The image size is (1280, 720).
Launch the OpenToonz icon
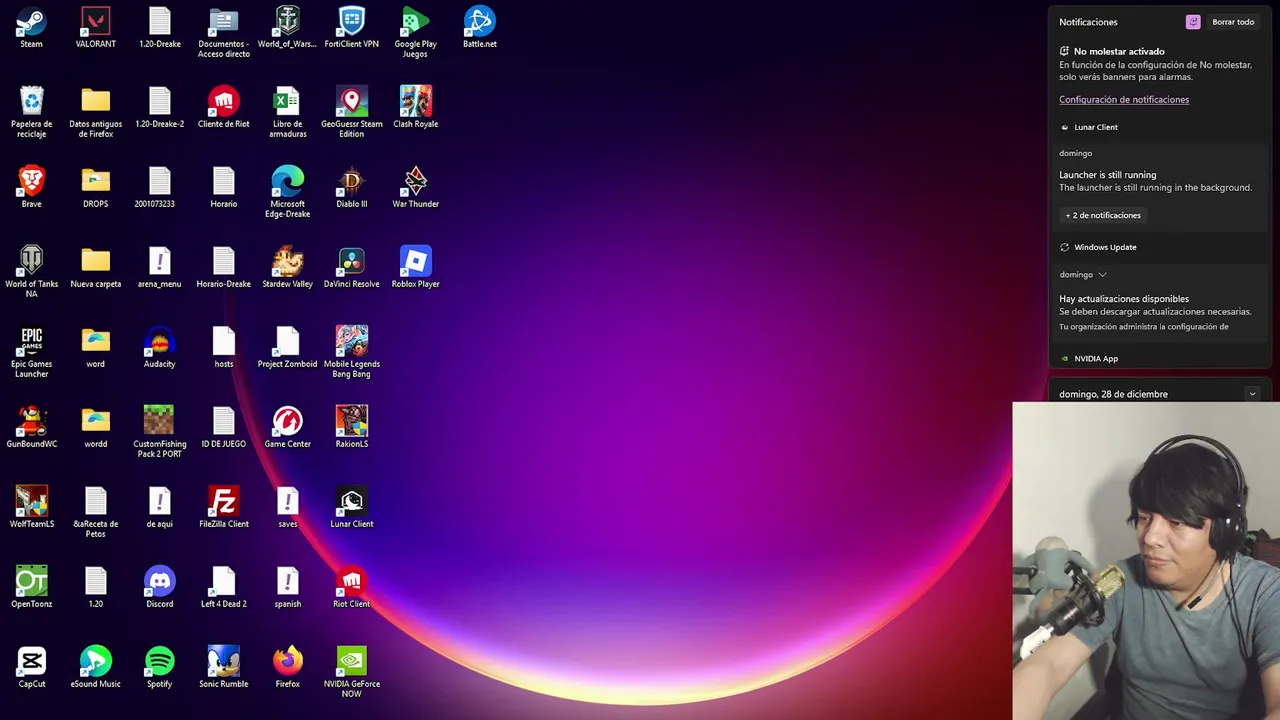coord(31,588)
